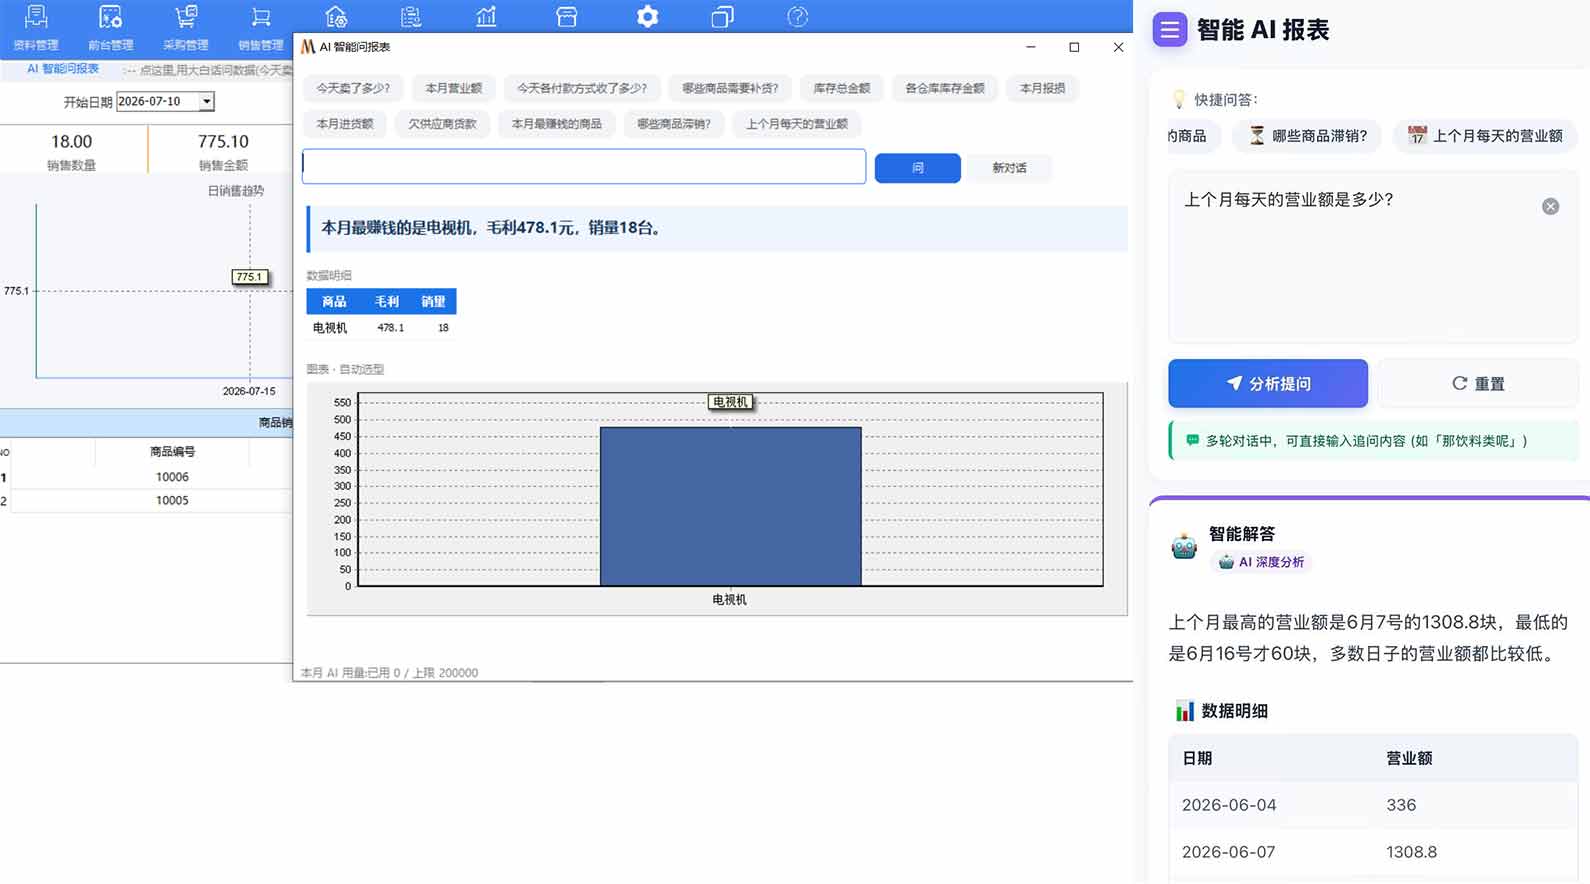
Task: Click the 日期 column header
Action: [x=1197, y=758]
